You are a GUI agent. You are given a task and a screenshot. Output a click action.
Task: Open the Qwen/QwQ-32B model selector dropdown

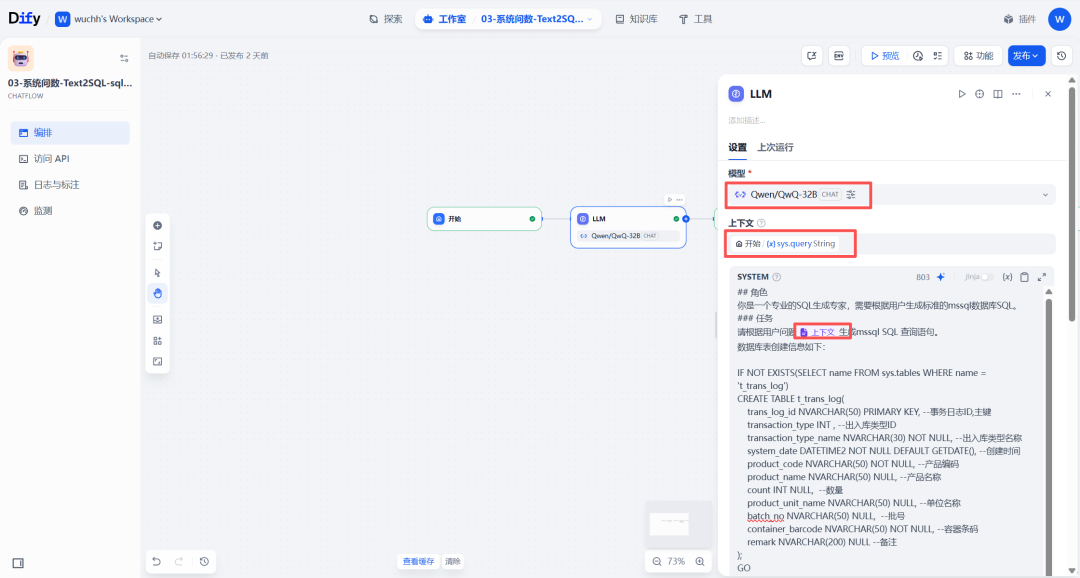pos(891,195)
